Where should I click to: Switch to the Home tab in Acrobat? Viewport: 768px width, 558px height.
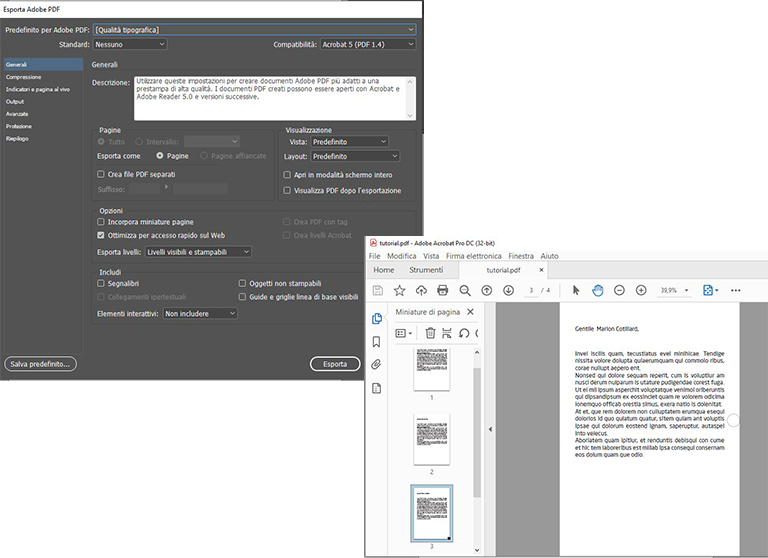click(384, 270)
